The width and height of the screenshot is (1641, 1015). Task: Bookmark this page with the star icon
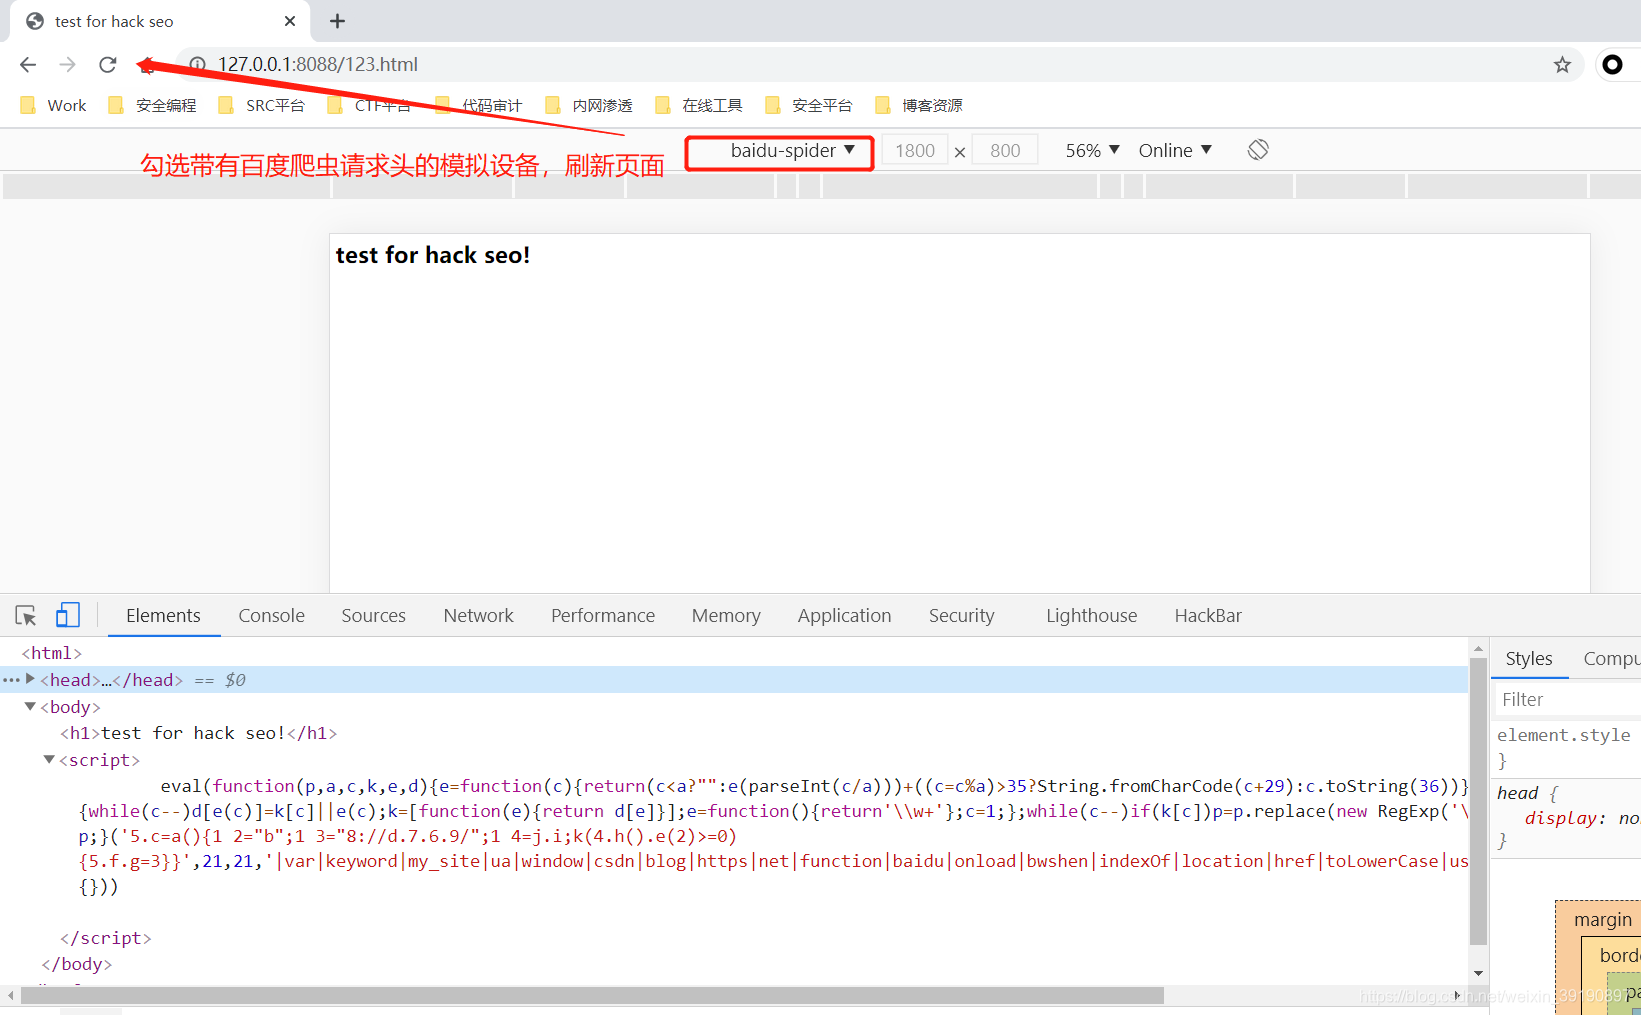coord(1562,65)
